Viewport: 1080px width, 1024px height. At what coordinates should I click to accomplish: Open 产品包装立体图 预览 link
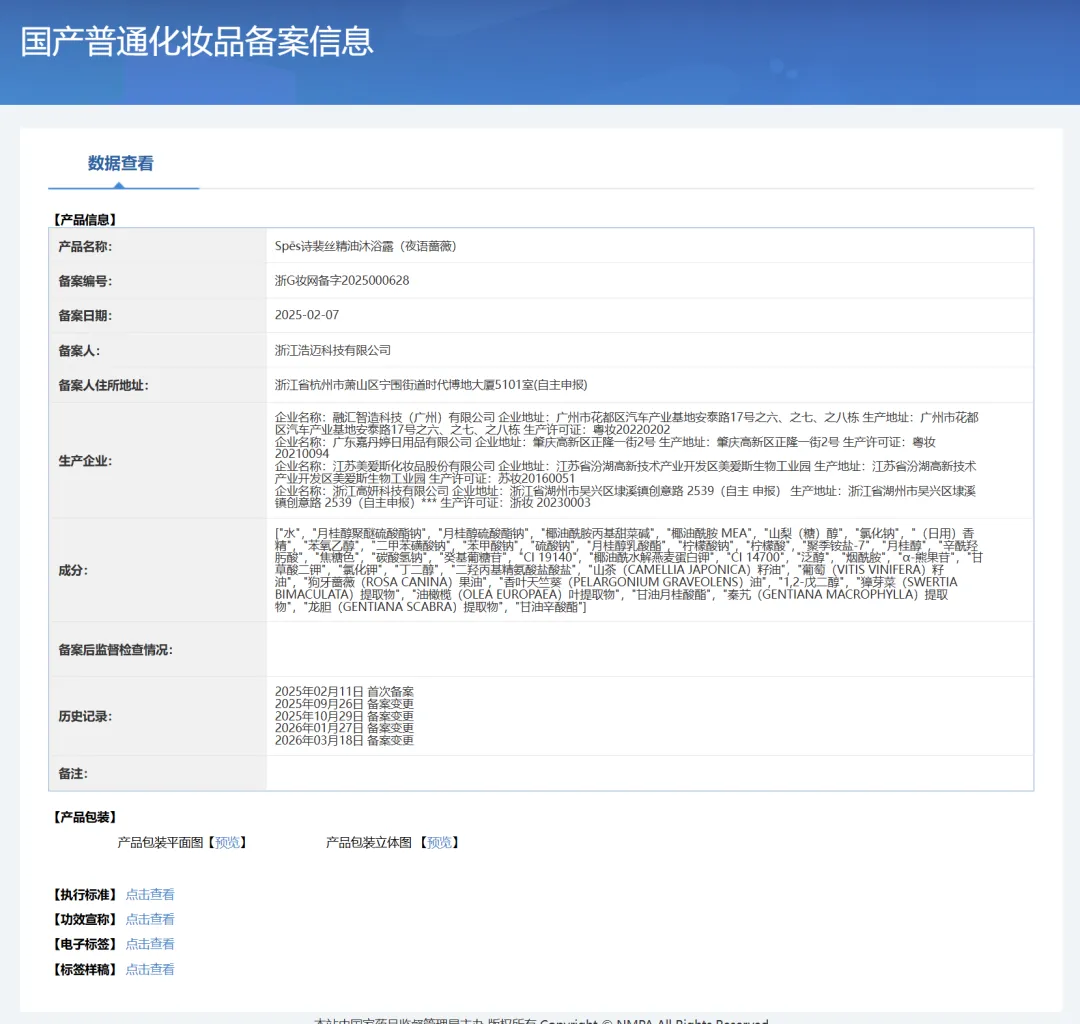click(x=439, y=842)
